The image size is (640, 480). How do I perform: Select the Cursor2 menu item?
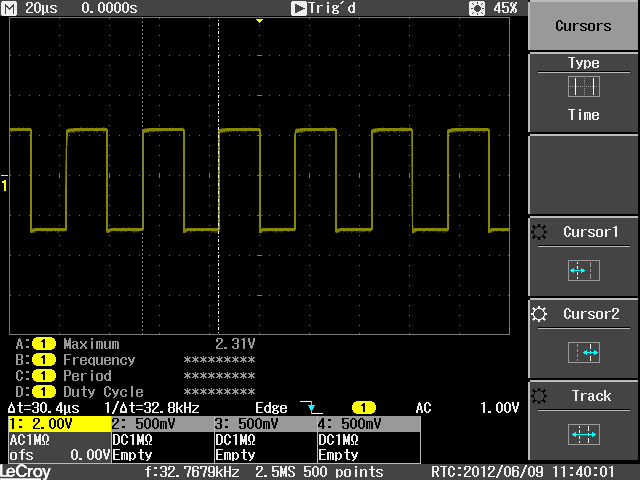point(583,338)
